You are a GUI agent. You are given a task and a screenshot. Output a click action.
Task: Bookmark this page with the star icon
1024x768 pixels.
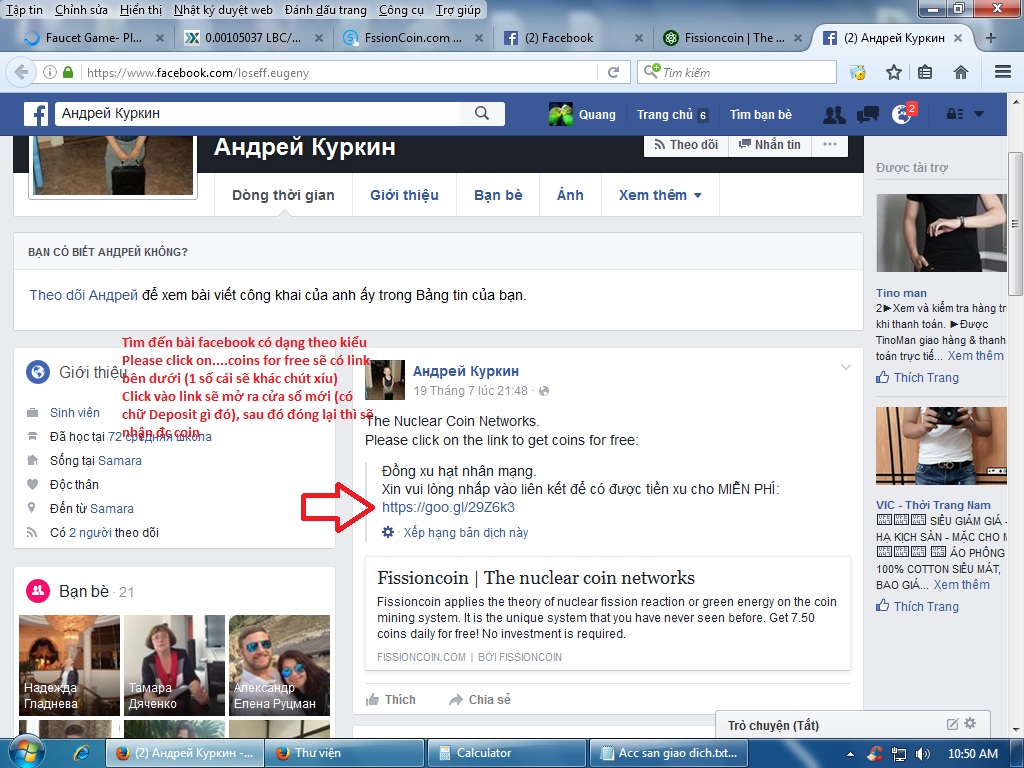tap(893, 72)
